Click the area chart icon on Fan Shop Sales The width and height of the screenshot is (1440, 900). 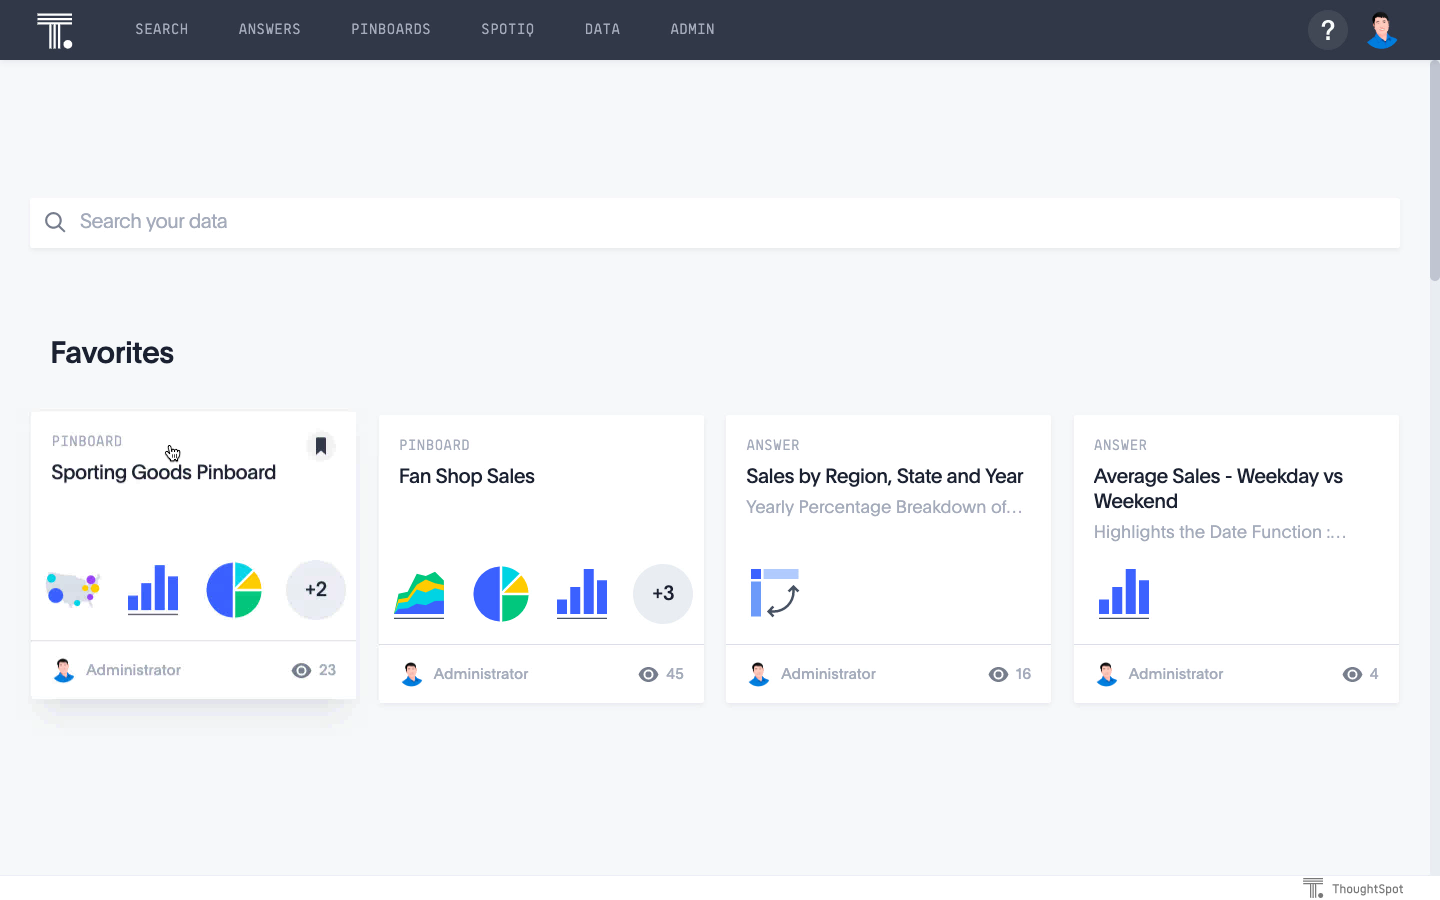pyautogui.click(x=419, y=594)
